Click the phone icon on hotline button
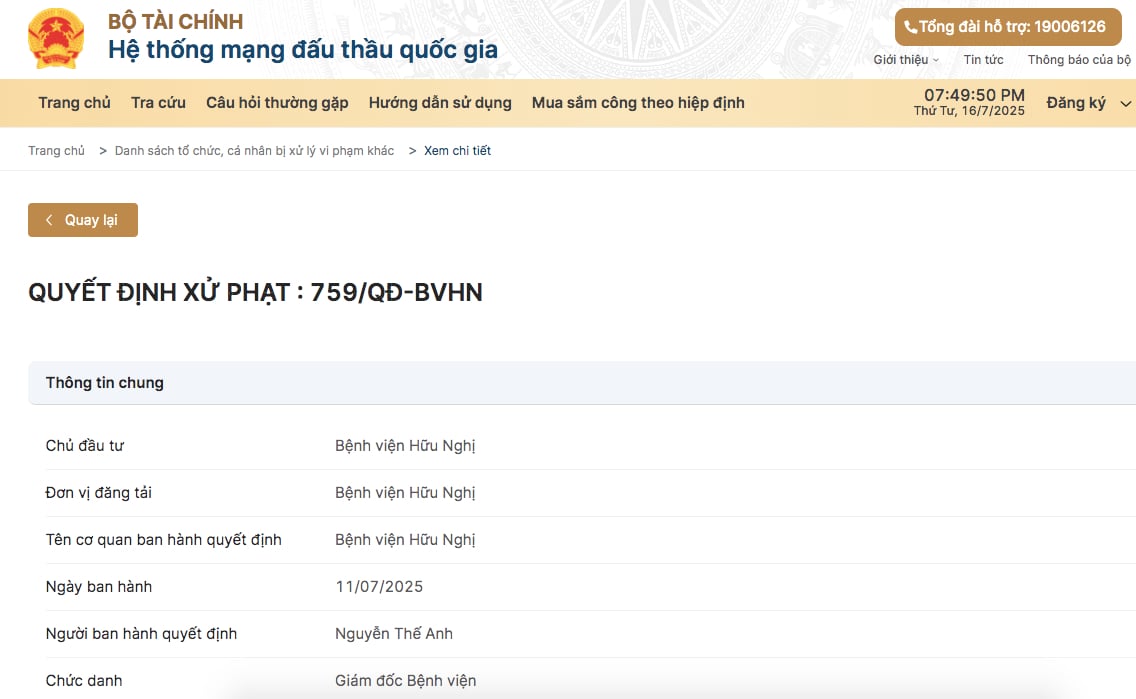The height and width of the screenshot is (699, 1136). click(x=913, y=27)
